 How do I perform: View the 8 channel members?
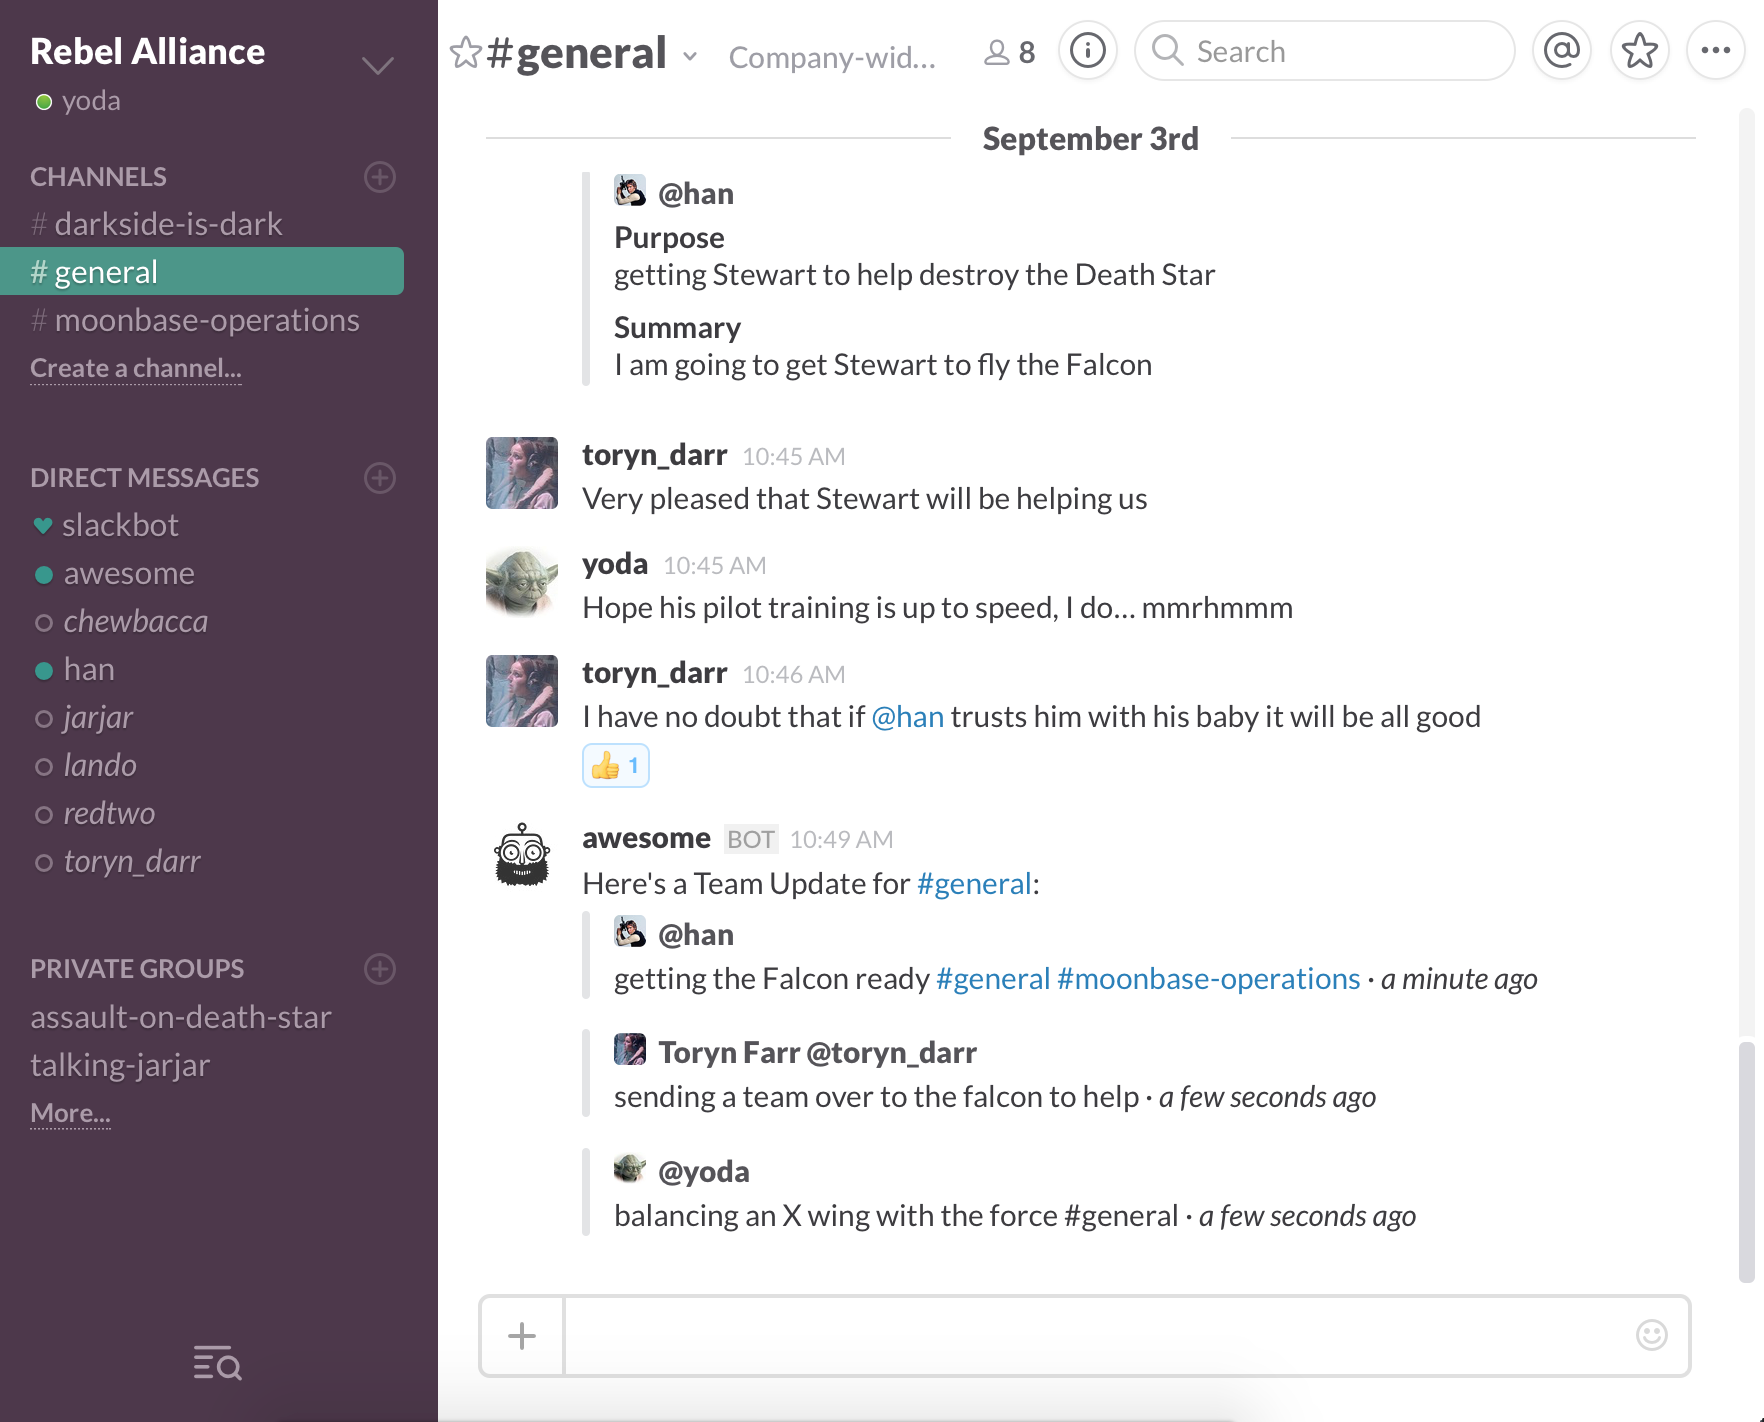pos(1010,52)
